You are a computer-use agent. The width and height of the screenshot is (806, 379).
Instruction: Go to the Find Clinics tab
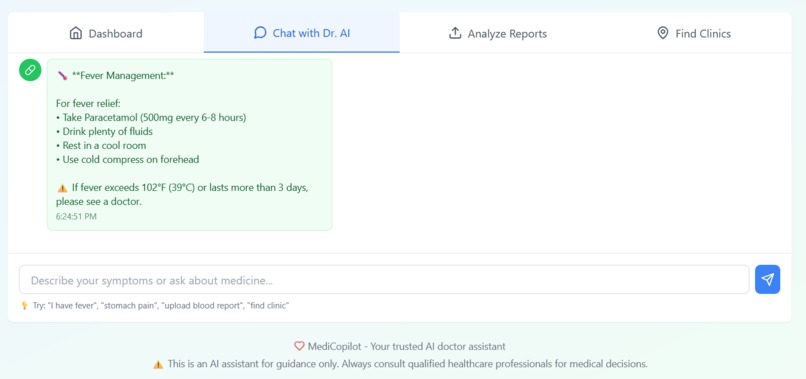(x=693, y=33)
